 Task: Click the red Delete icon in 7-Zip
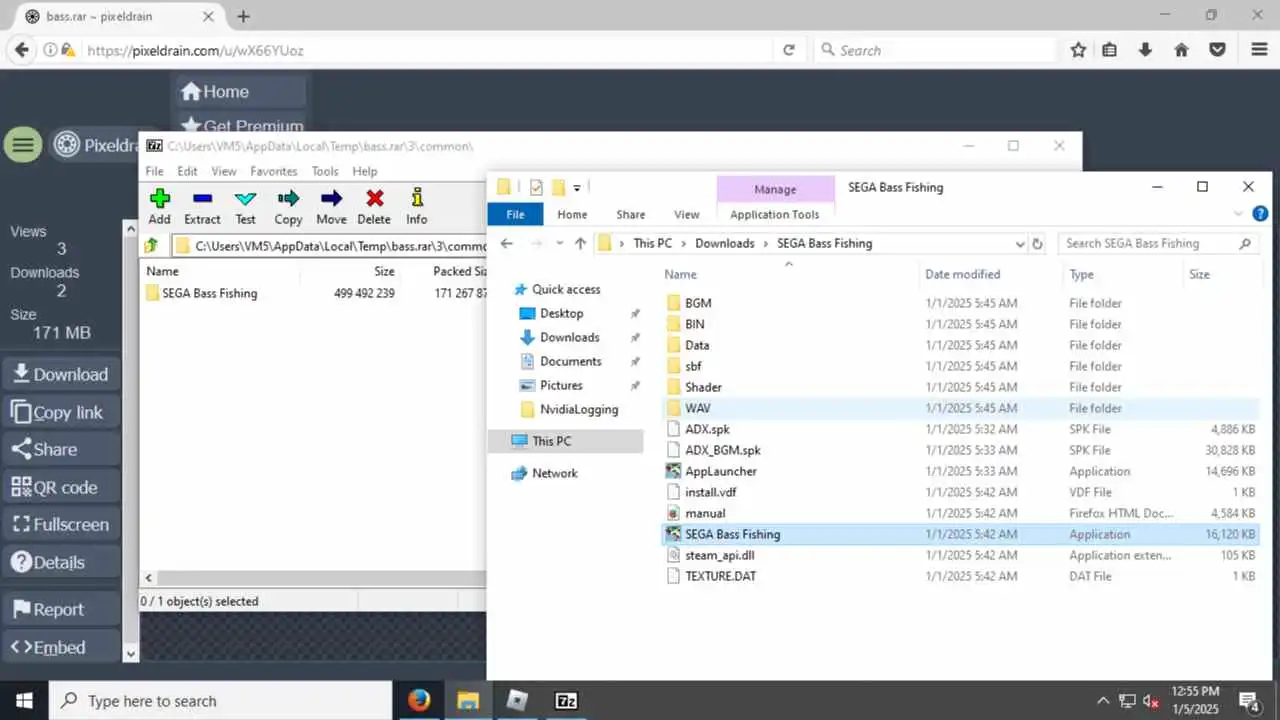pyautogui.click(x=374, y=198)
